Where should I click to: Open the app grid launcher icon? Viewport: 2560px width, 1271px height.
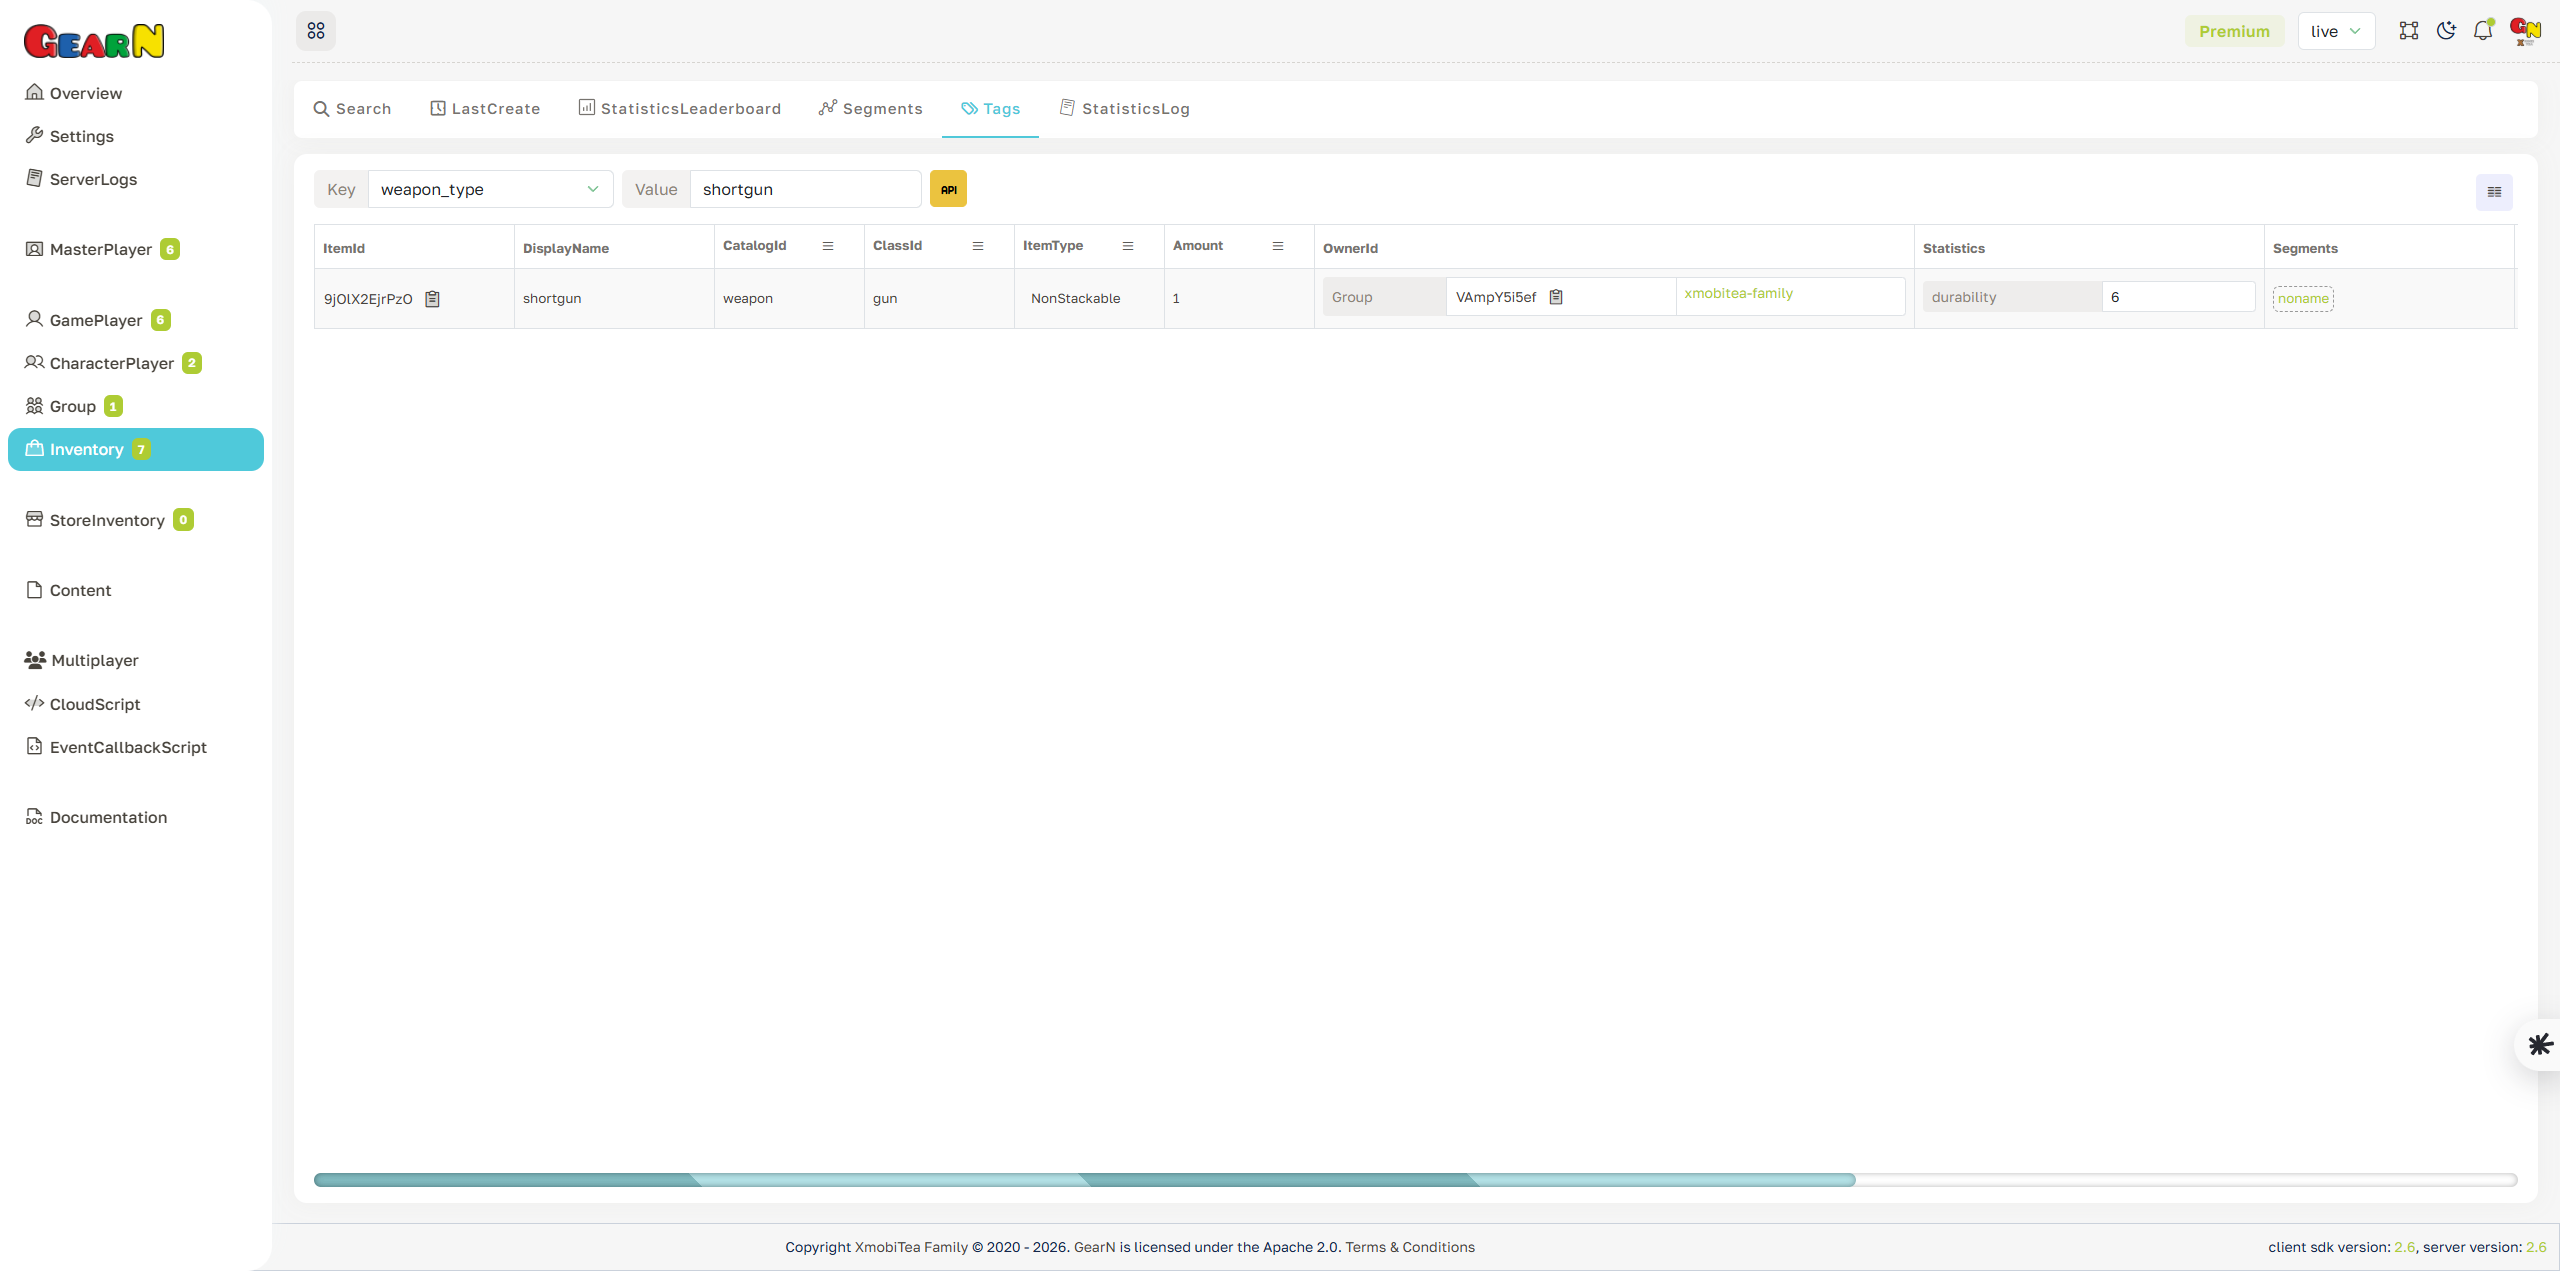[316, 30]
